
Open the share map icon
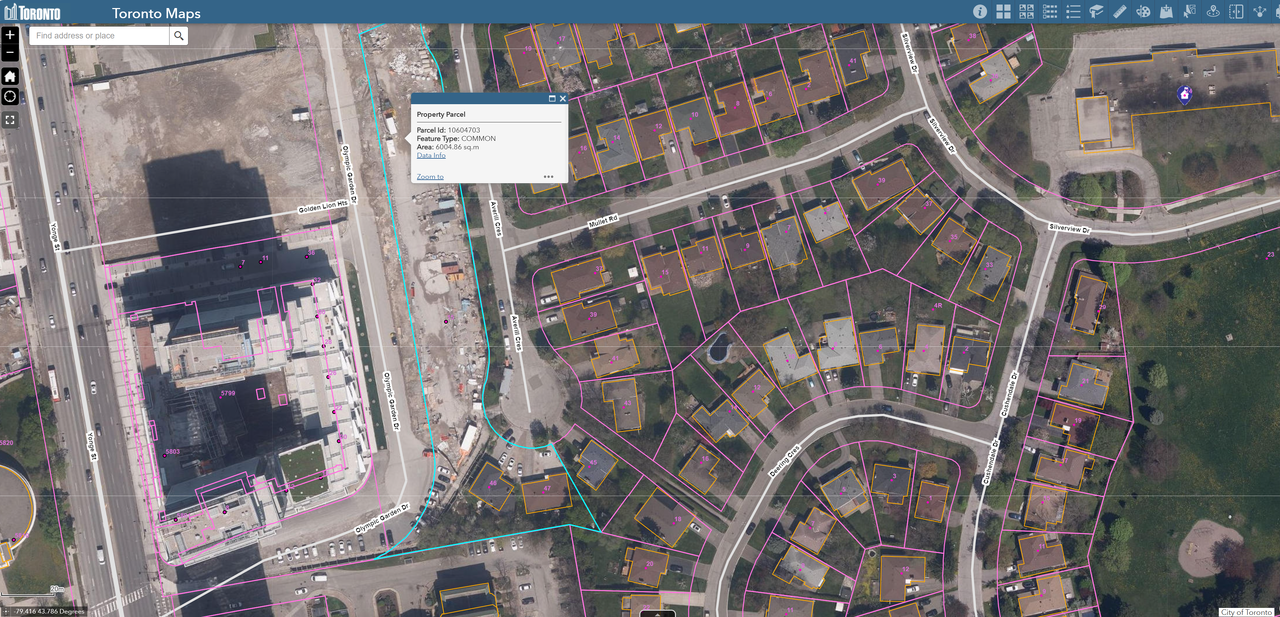1259,12
